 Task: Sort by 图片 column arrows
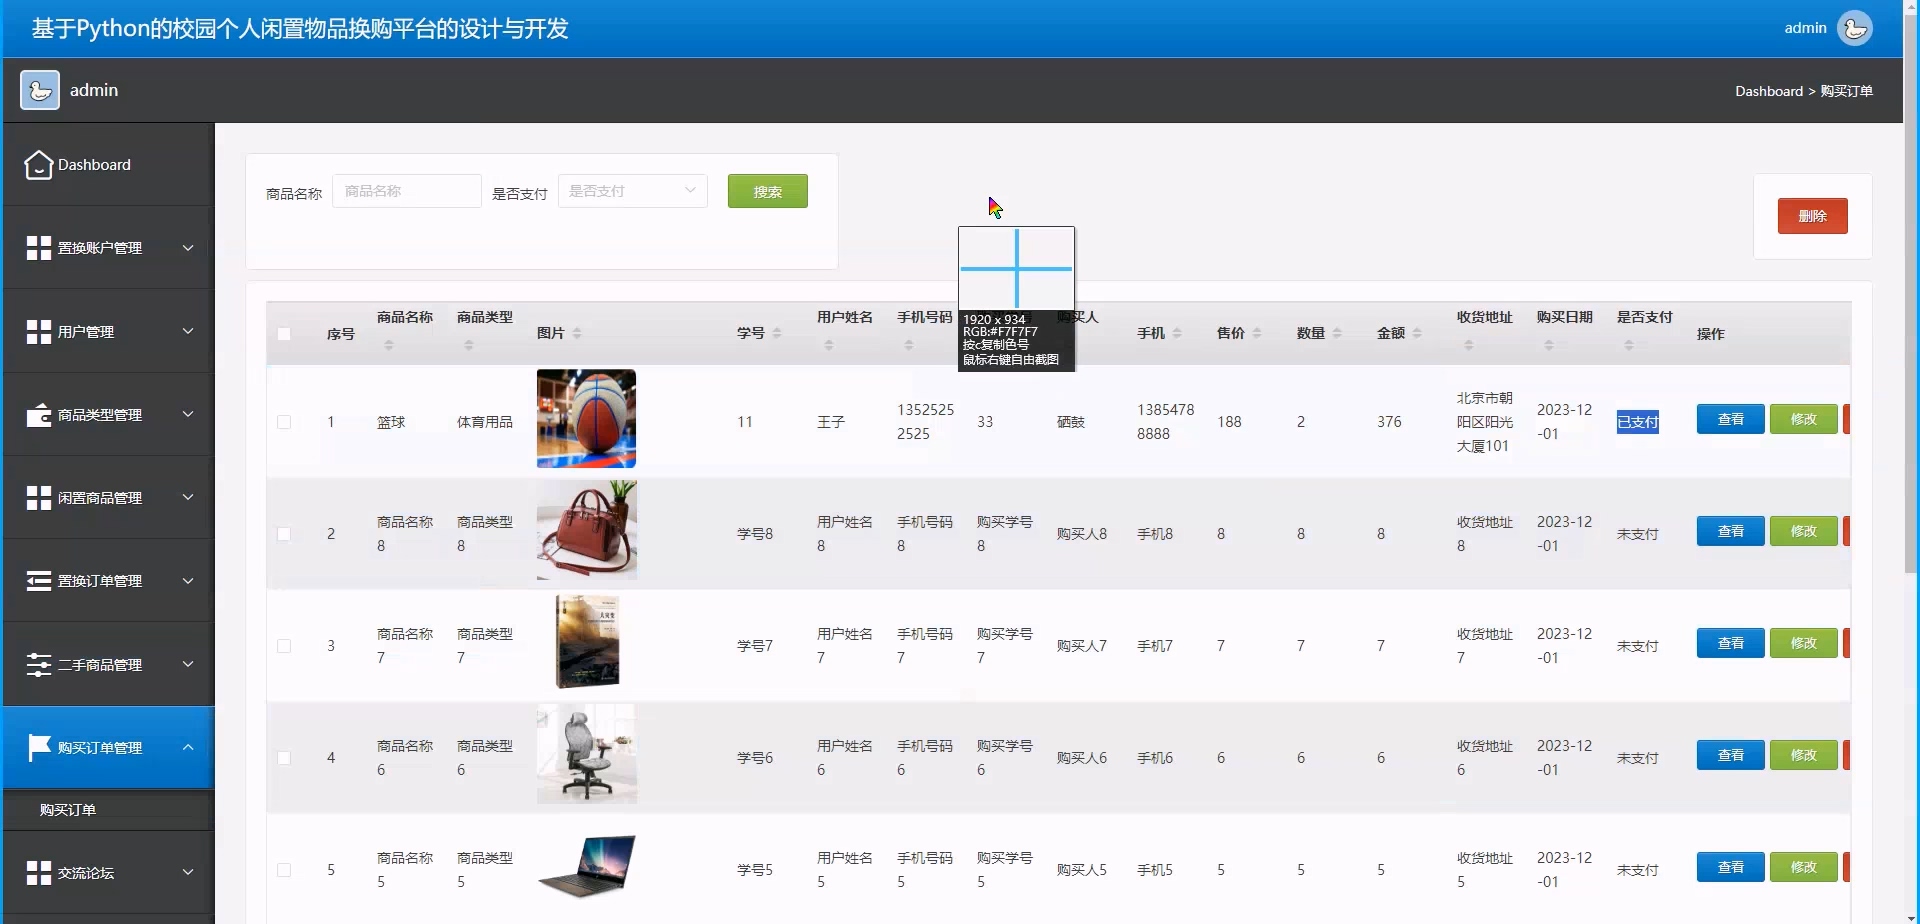[x=577, y=333]
